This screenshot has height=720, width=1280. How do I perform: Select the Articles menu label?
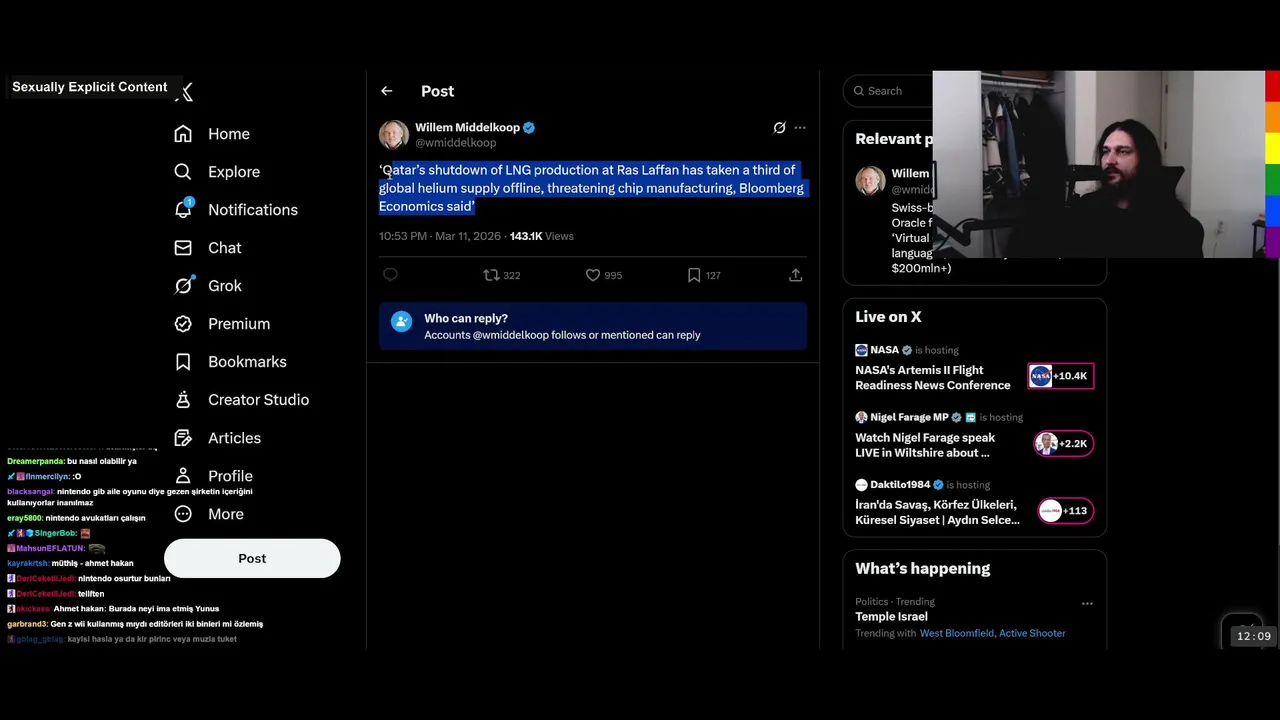[x=234, y=438]
